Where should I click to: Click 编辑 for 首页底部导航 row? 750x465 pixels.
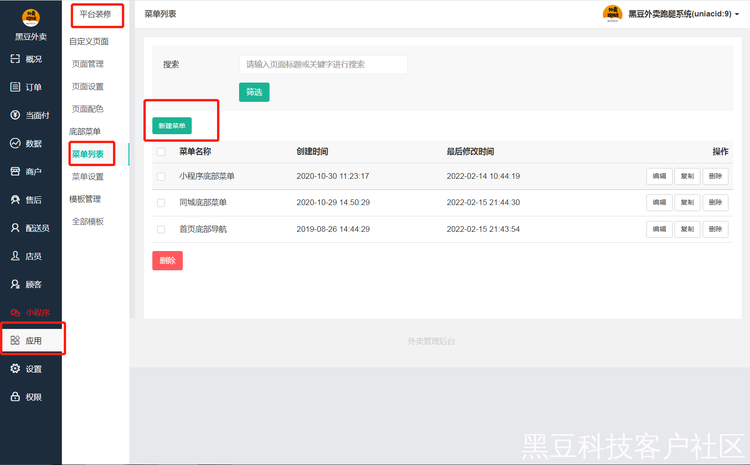(x=659, y=229)
